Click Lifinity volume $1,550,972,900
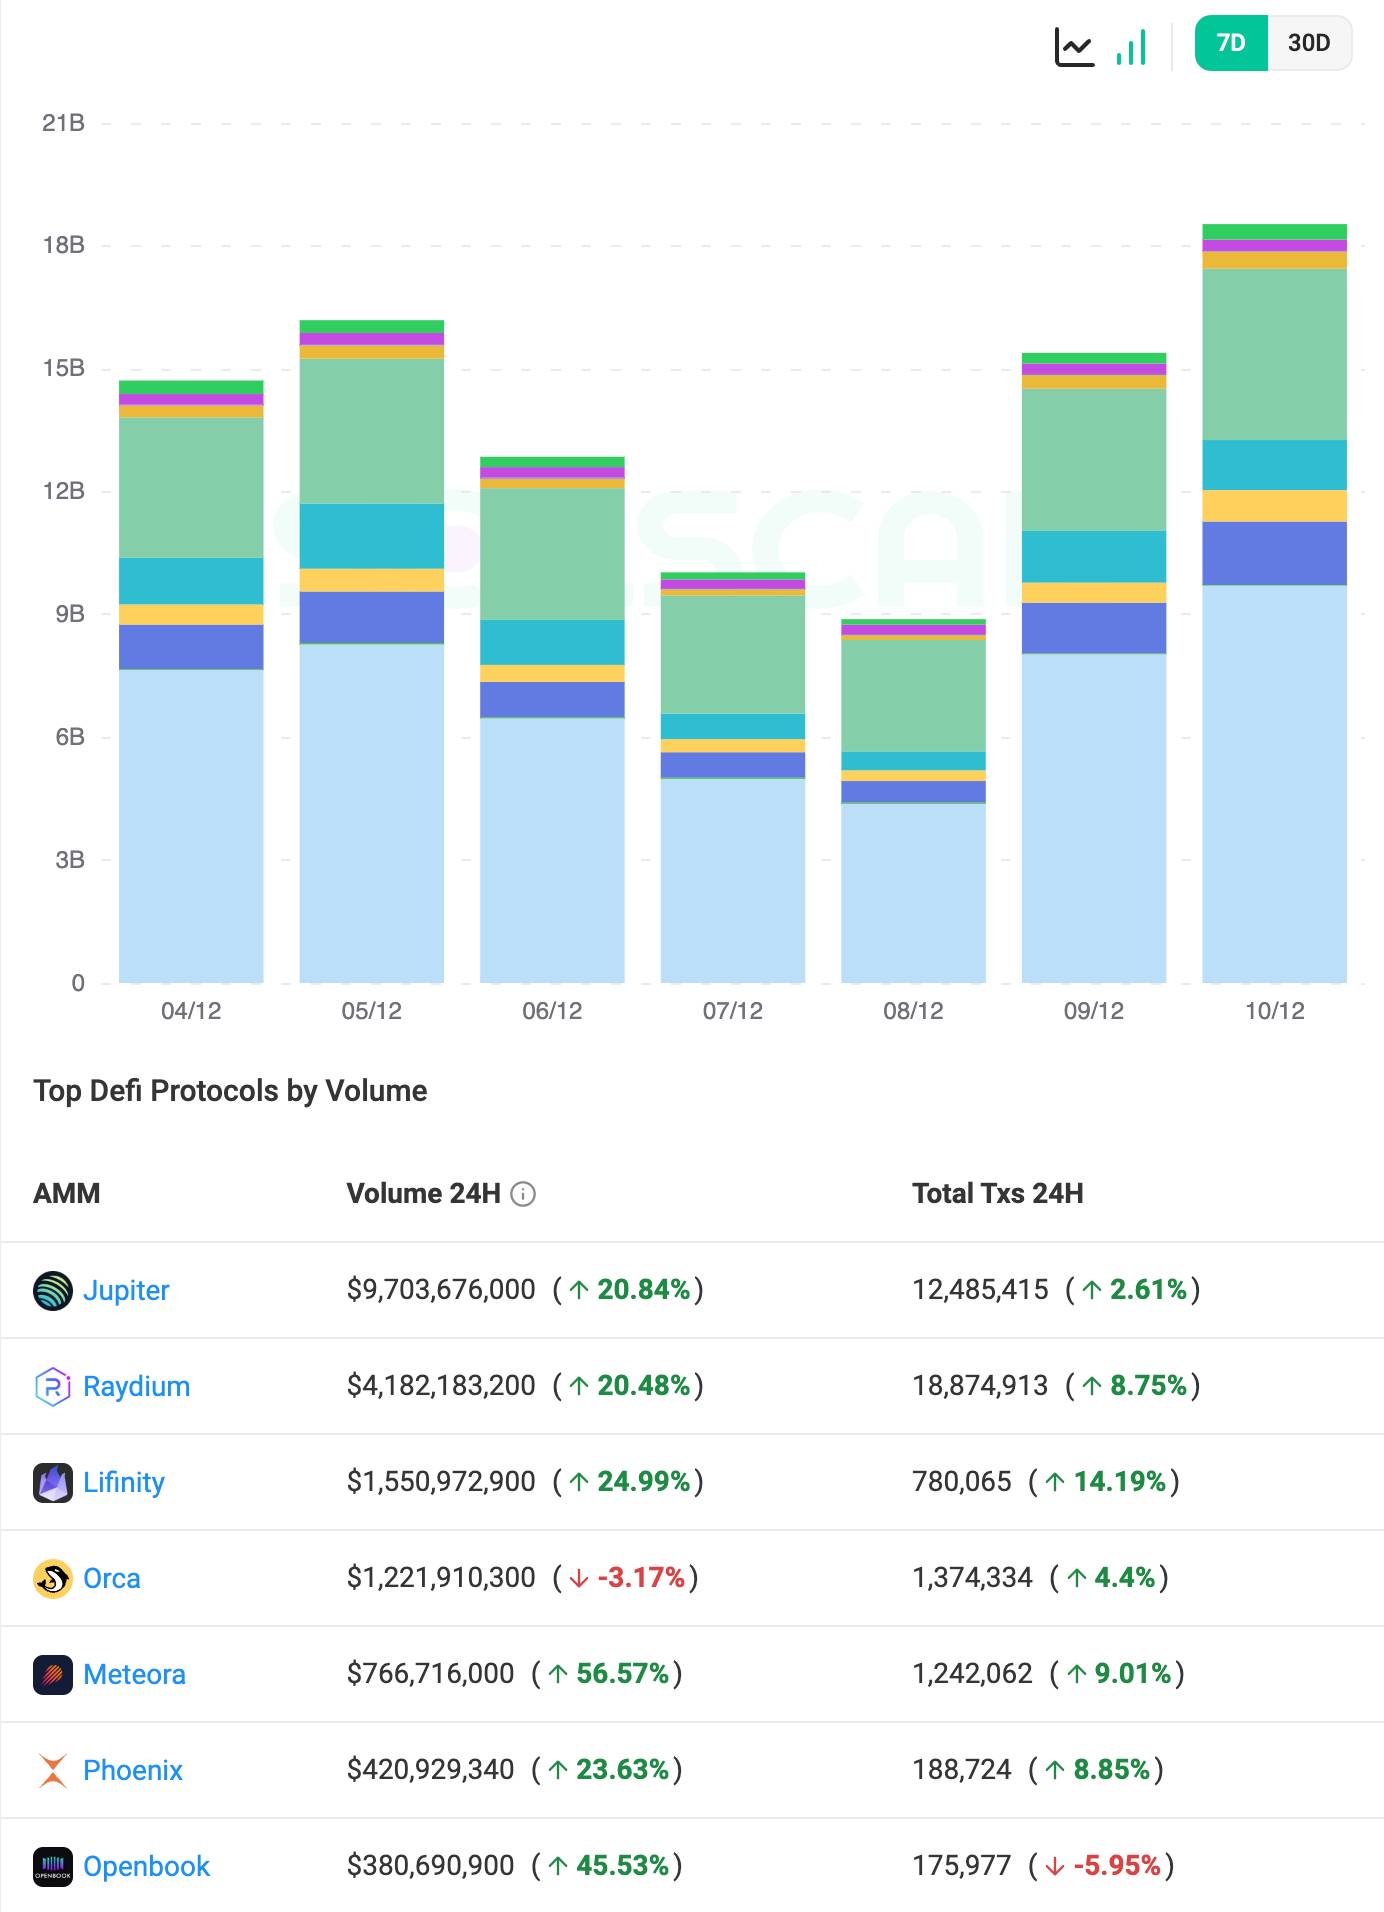1384x1912 pixels. 441,1482
